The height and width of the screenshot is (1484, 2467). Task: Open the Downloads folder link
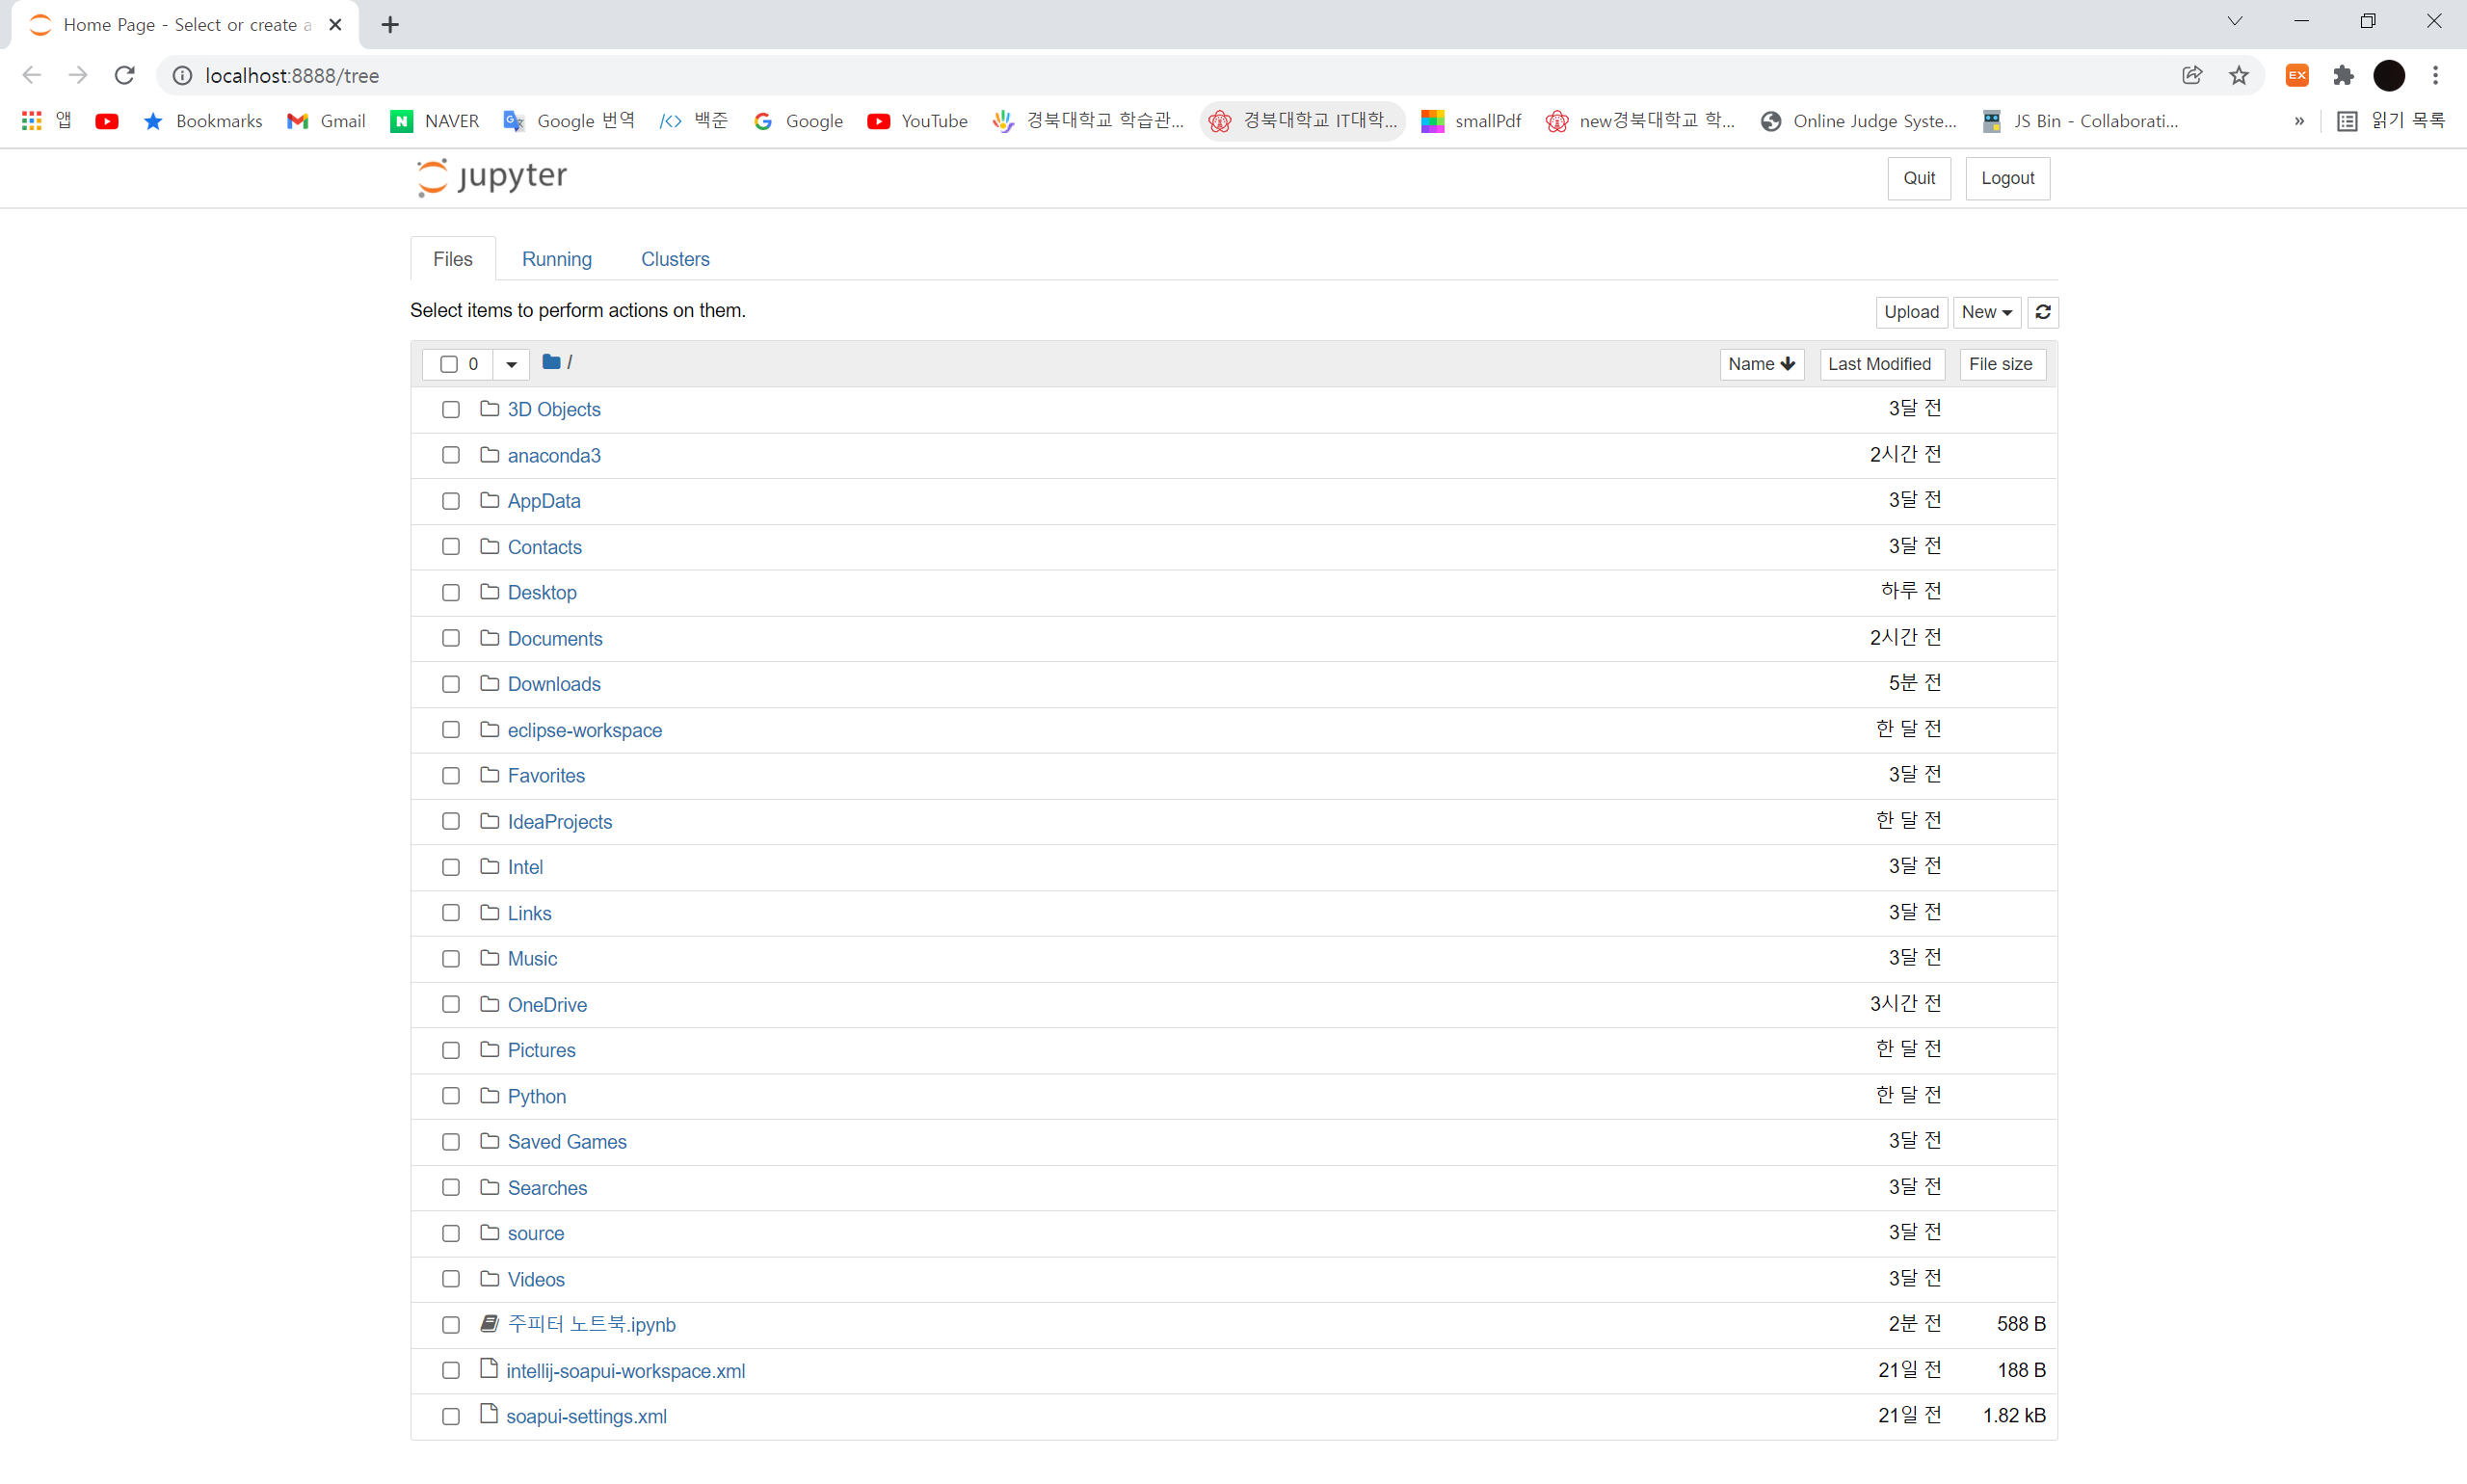point(554,684)
